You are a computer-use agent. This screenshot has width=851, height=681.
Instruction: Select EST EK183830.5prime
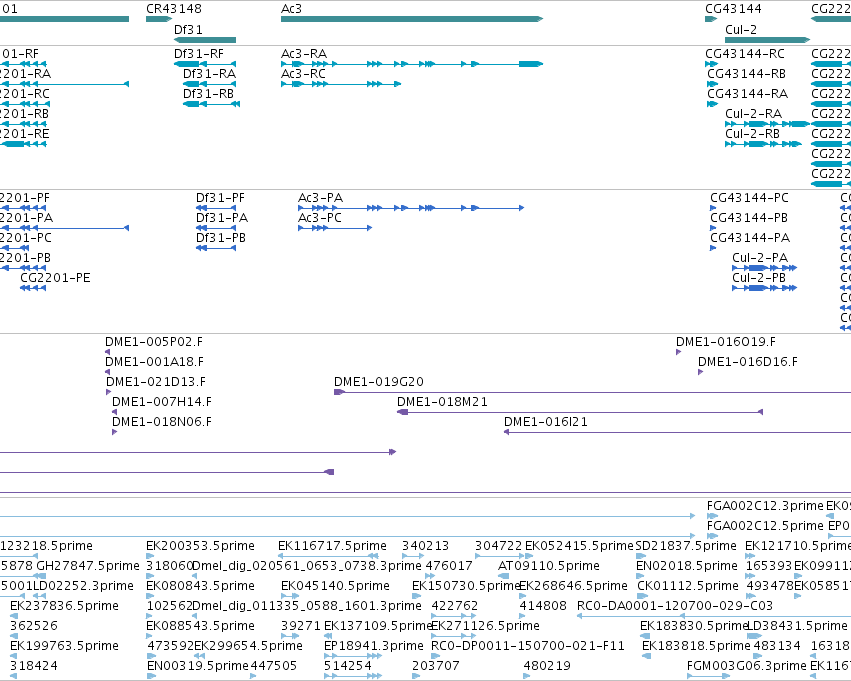[x=645, y=637]
